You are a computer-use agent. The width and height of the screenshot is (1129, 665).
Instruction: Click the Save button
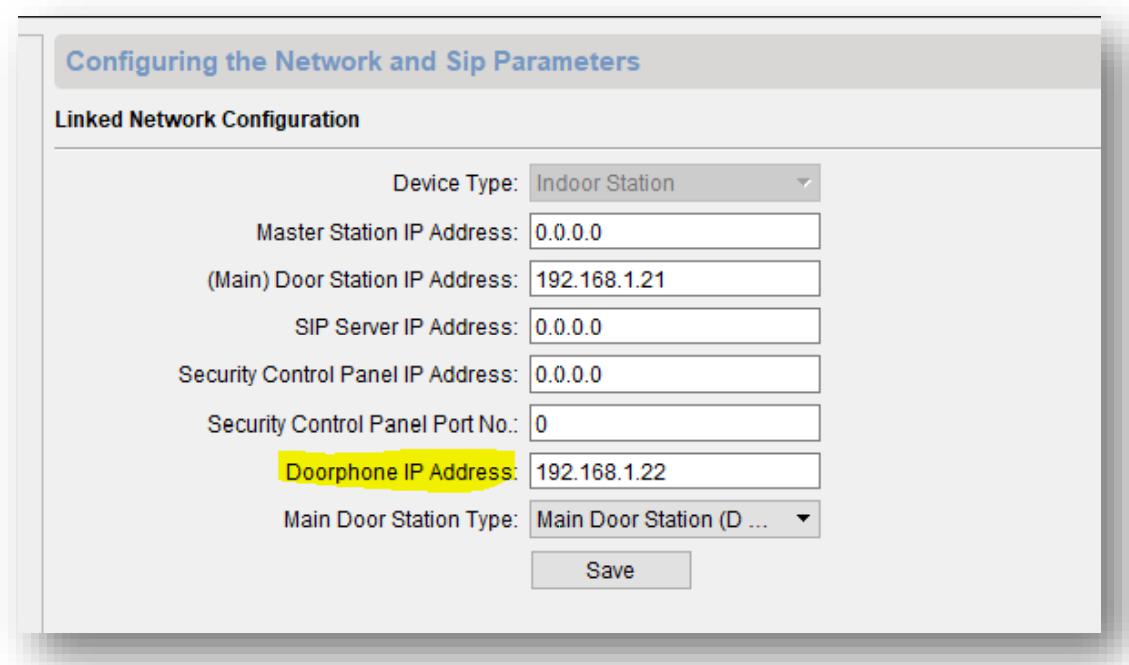[610, 570]
